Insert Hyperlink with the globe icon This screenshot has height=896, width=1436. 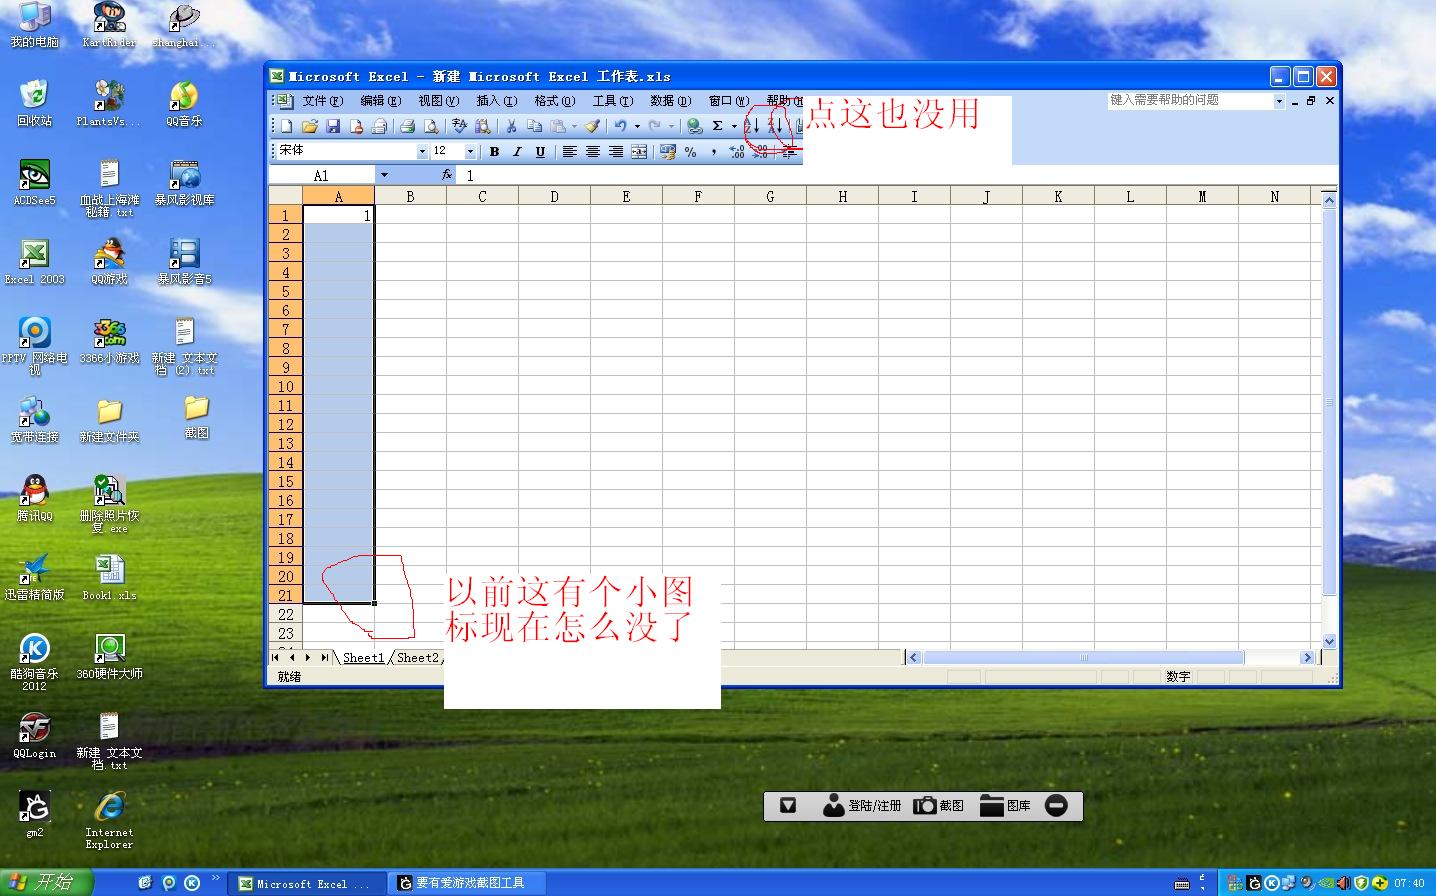[695, 126]
